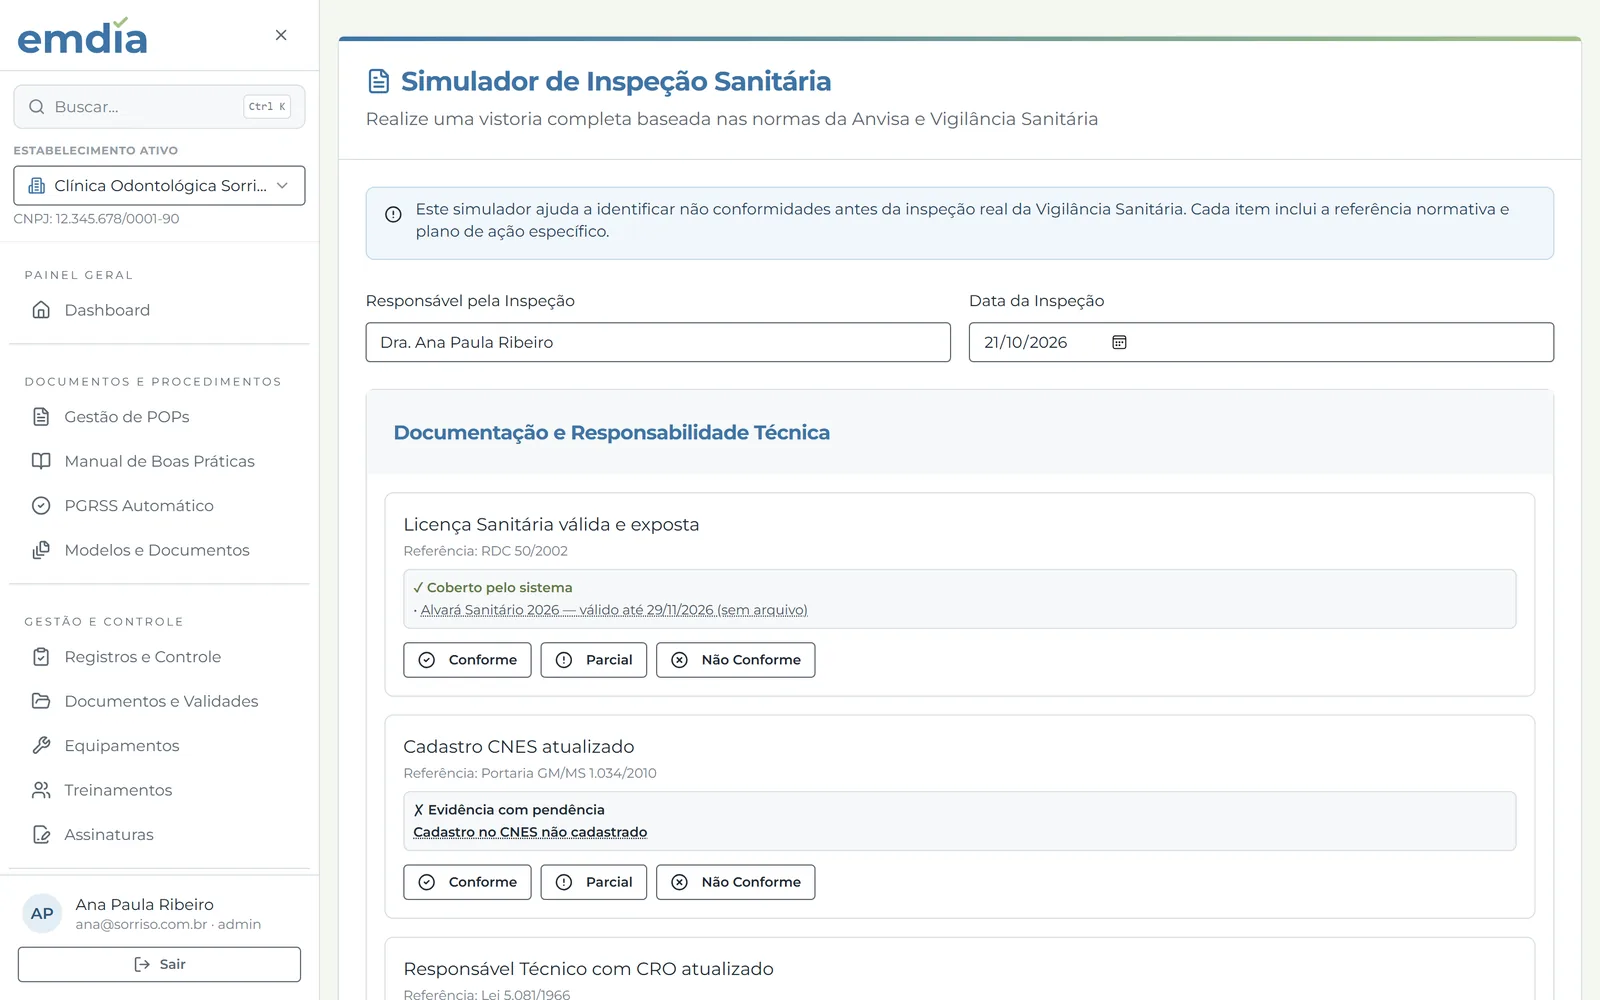Mark Cadastro CNES as Parcial
1600x1000 pixels.
[x=594, y=882]
